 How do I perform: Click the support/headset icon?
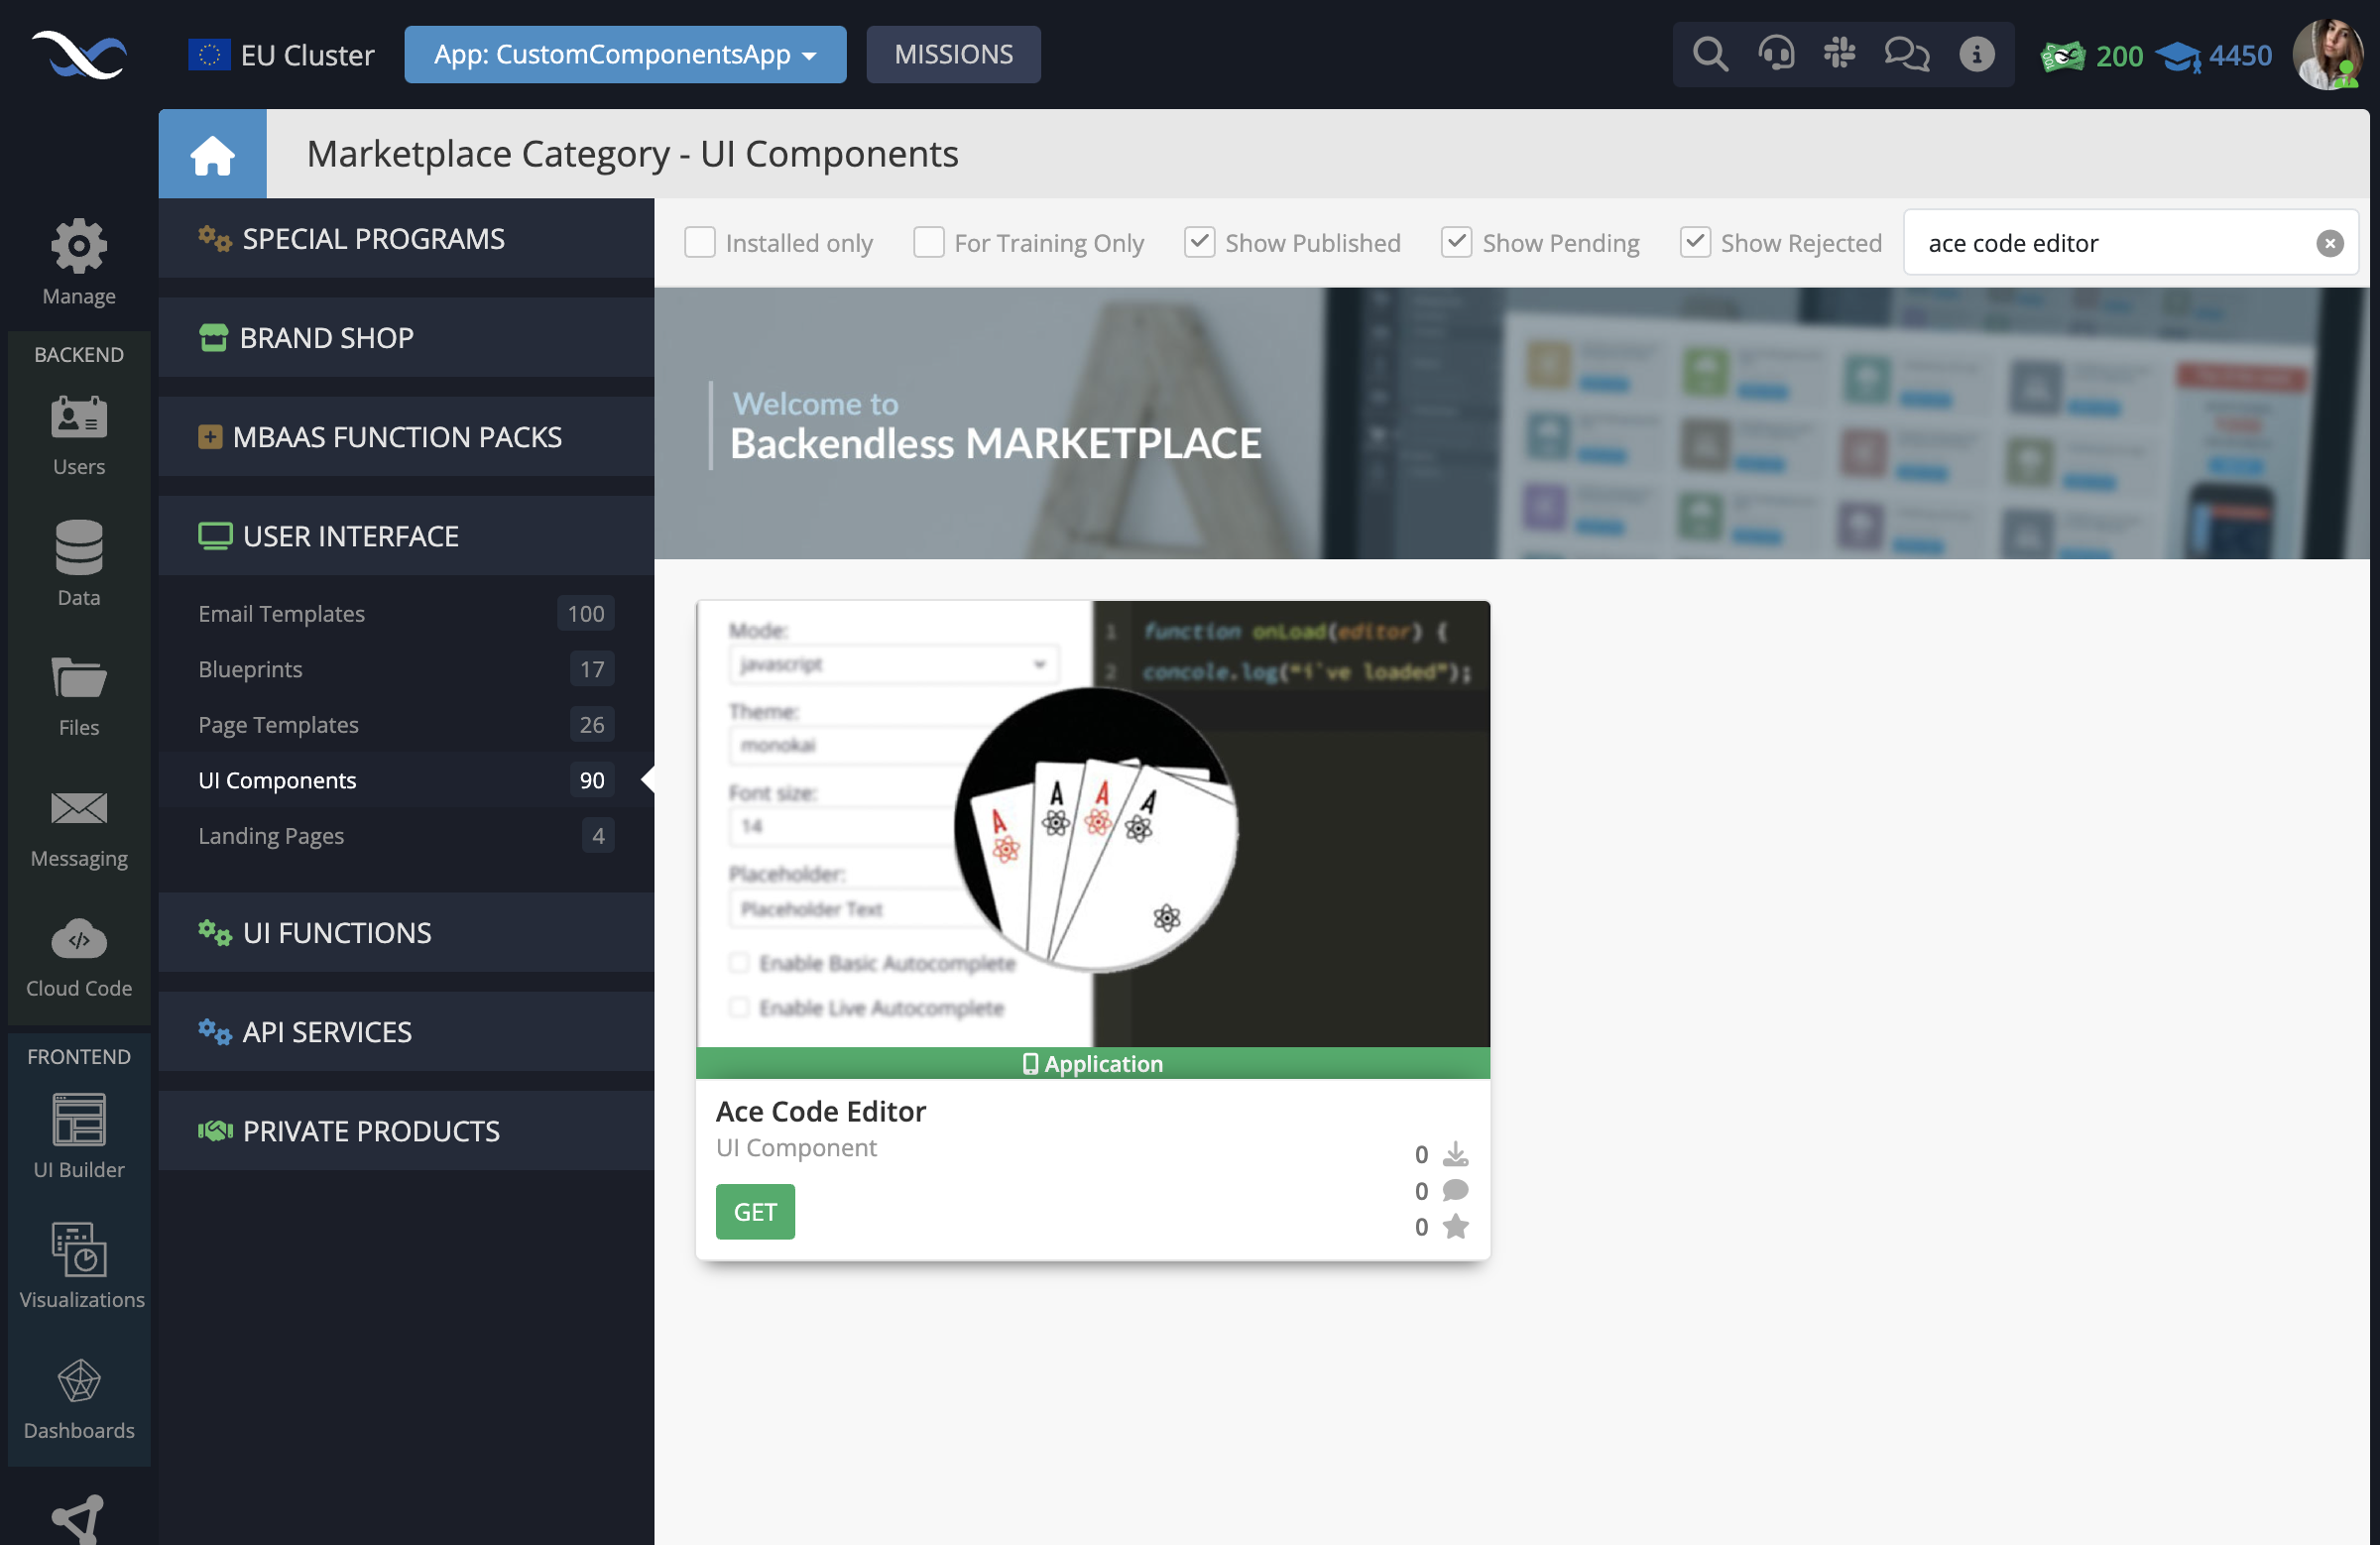pyautogui.click(x=1776, y=54)
